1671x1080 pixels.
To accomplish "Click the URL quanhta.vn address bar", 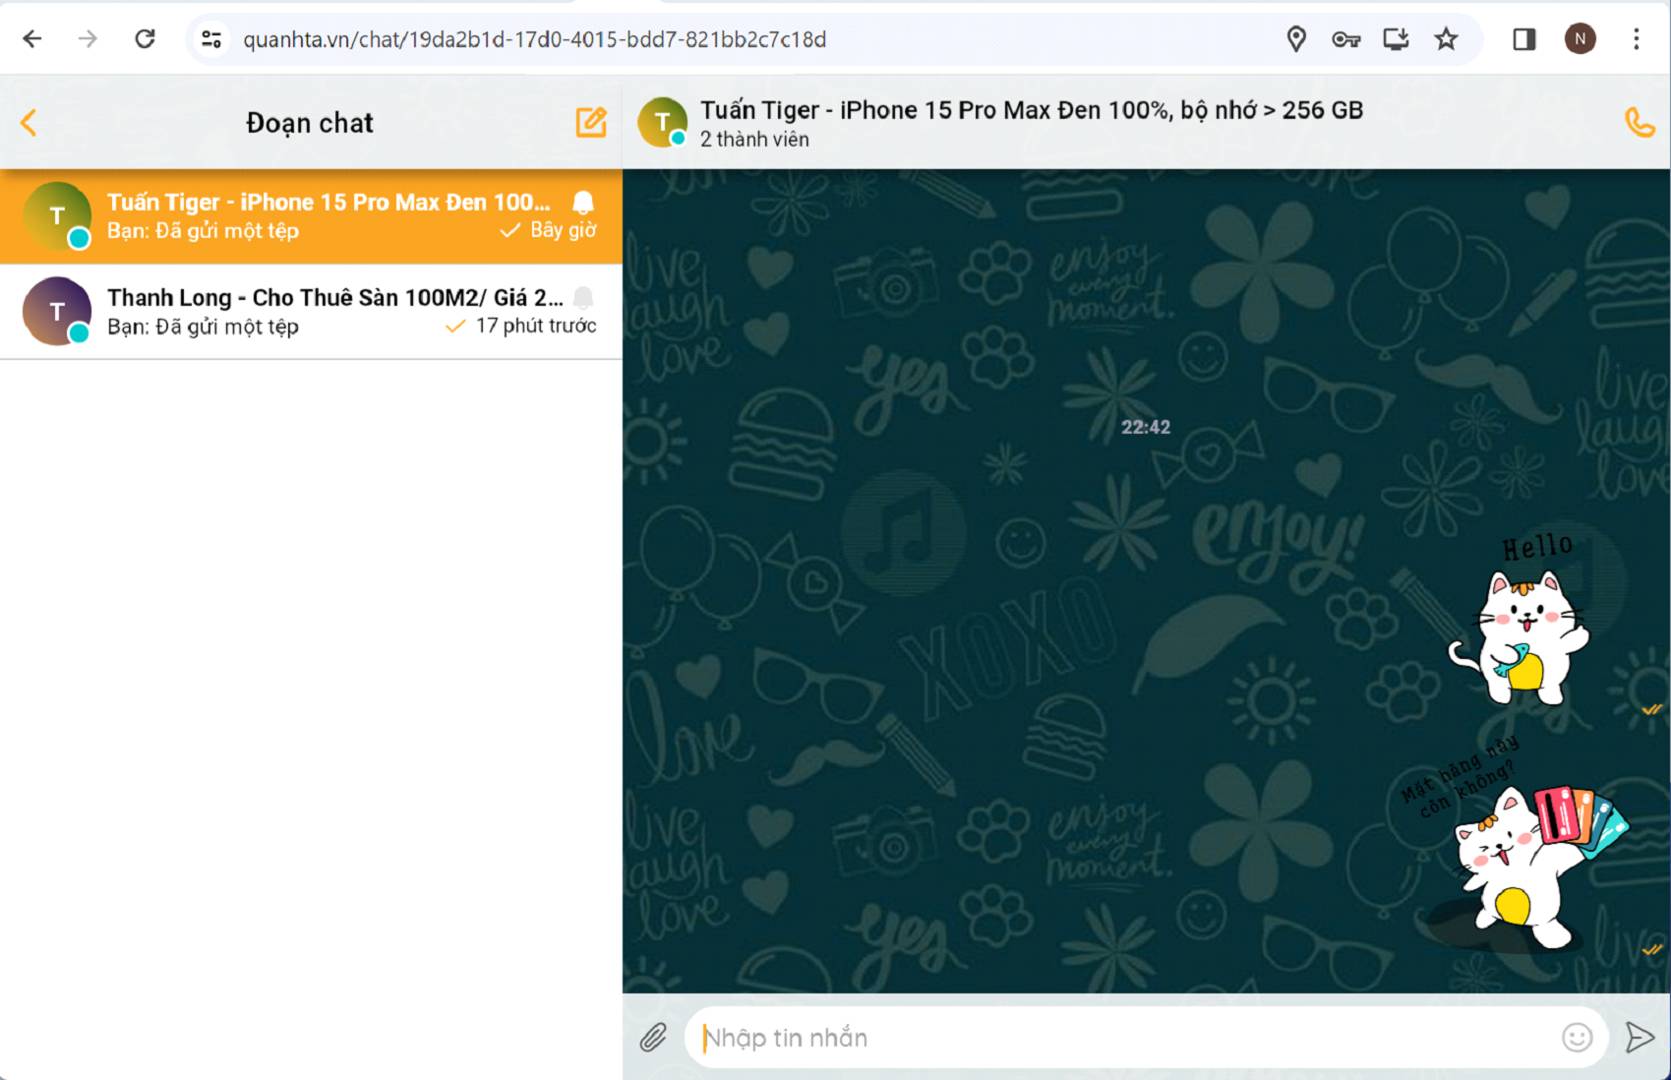I will pos(534,39).
